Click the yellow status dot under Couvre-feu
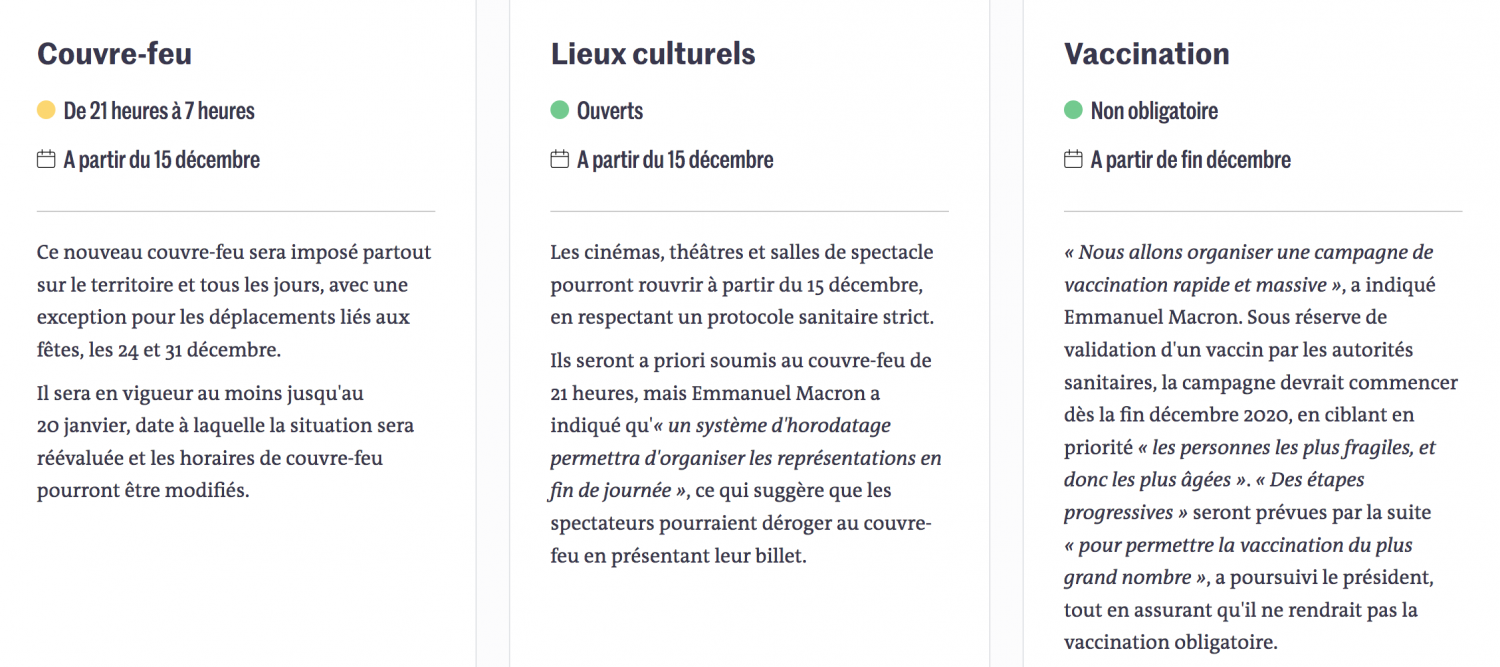 (x=46, y=110)
